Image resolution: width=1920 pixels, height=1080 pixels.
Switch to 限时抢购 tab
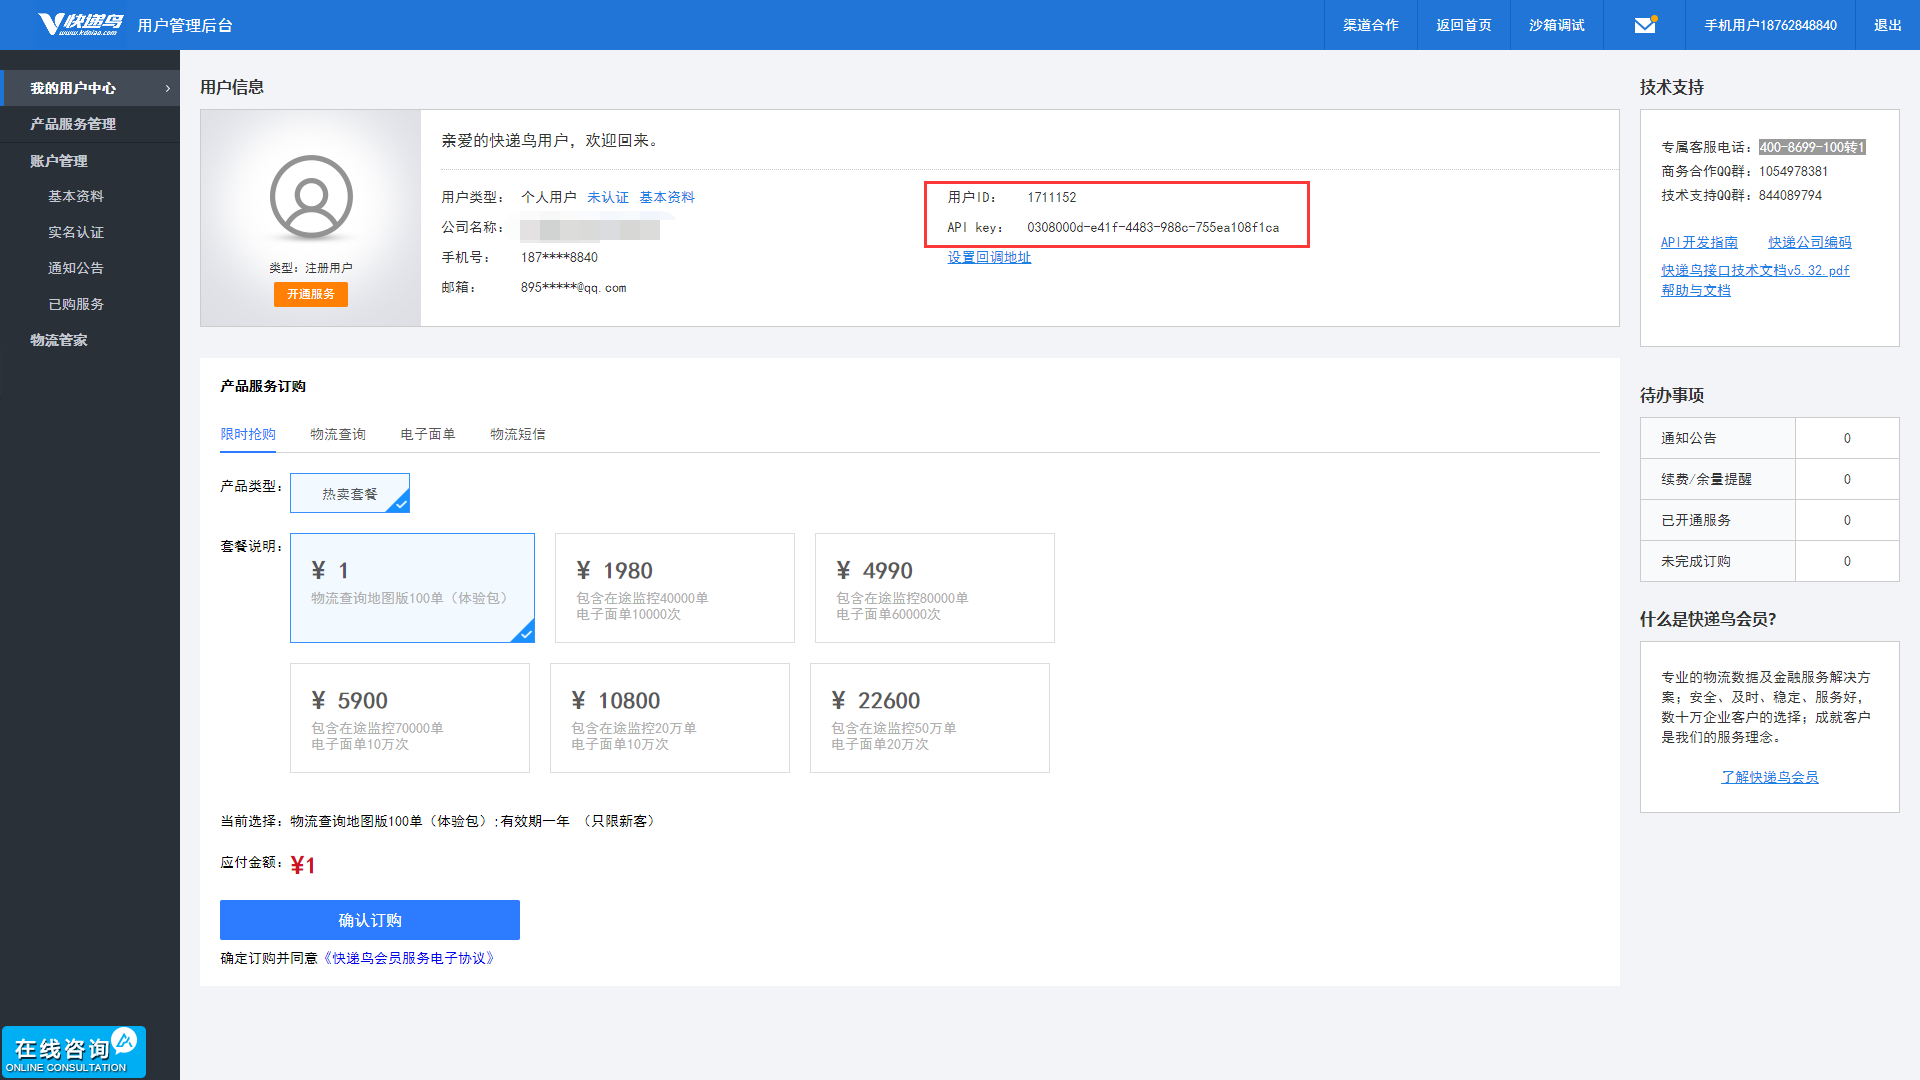coord(248,434)
